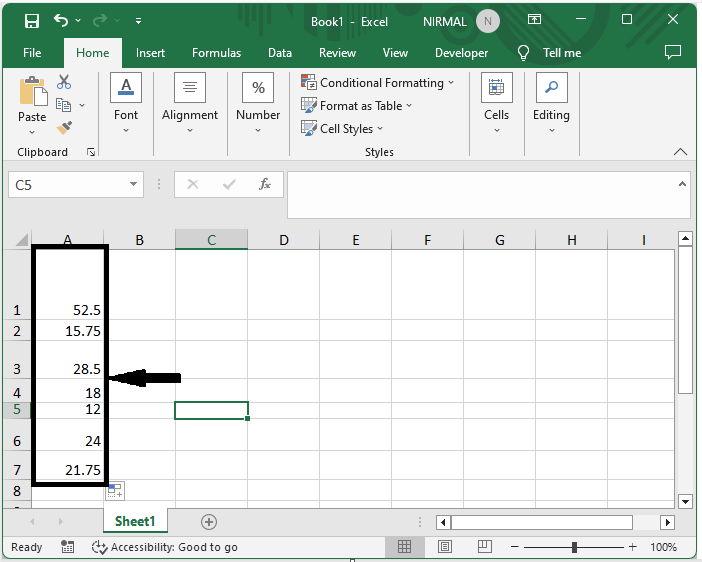Open the Clipboard dialog launcher
702x562 pixels.
(x=91, y=153)
